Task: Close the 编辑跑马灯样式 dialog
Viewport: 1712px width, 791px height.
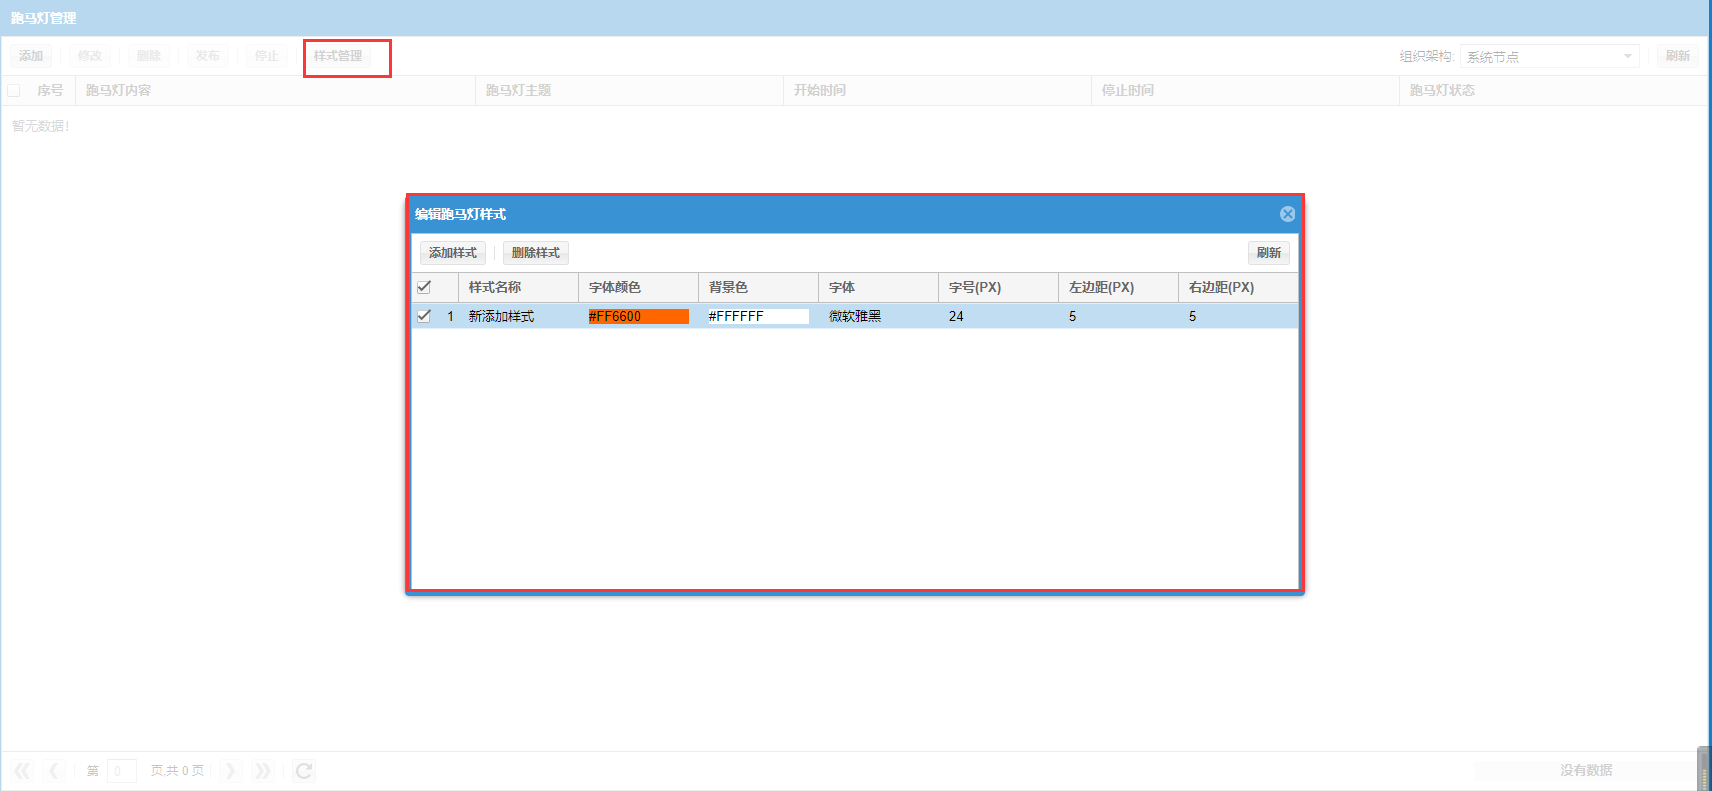Action: 1287,214
